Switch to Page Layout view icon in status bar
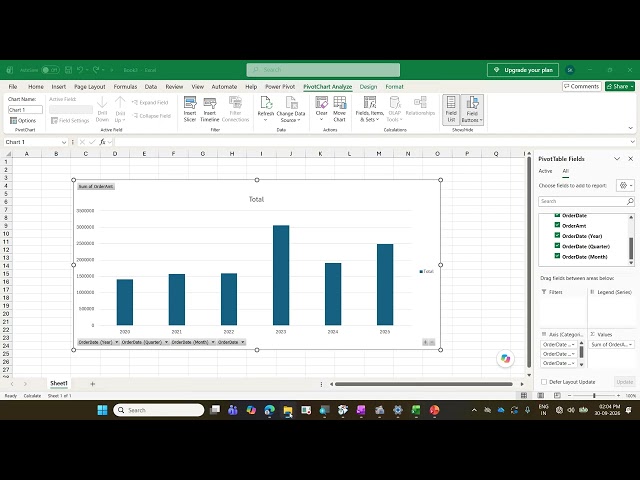The image size is (640, 480). 541,396
